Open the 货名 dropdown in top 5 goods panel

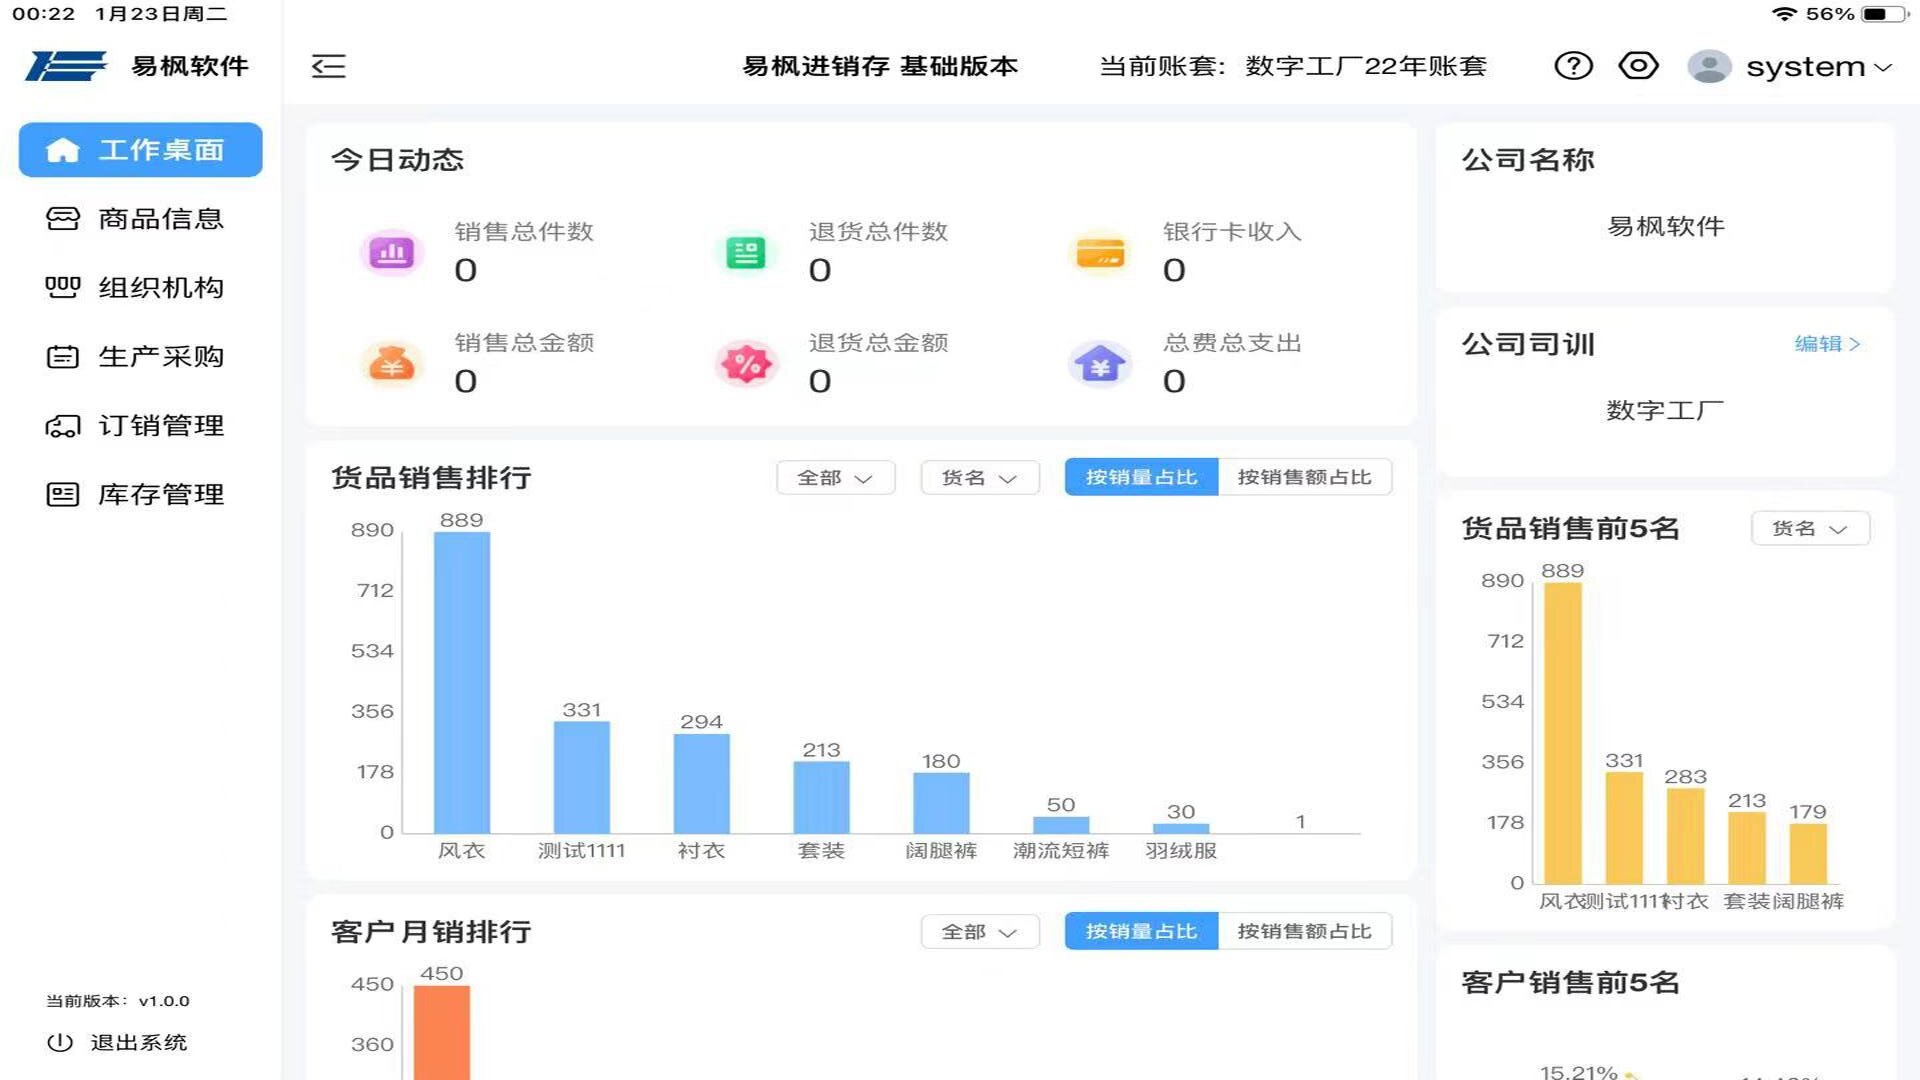tap(1809, 529)
